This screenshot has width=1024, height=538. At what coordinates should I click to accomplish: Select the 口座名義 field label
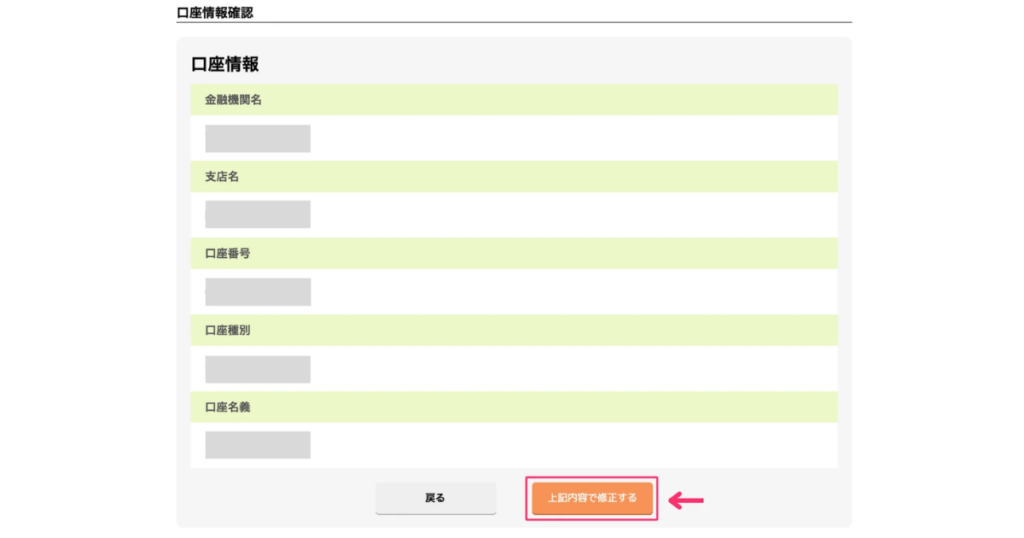[227, 408]
